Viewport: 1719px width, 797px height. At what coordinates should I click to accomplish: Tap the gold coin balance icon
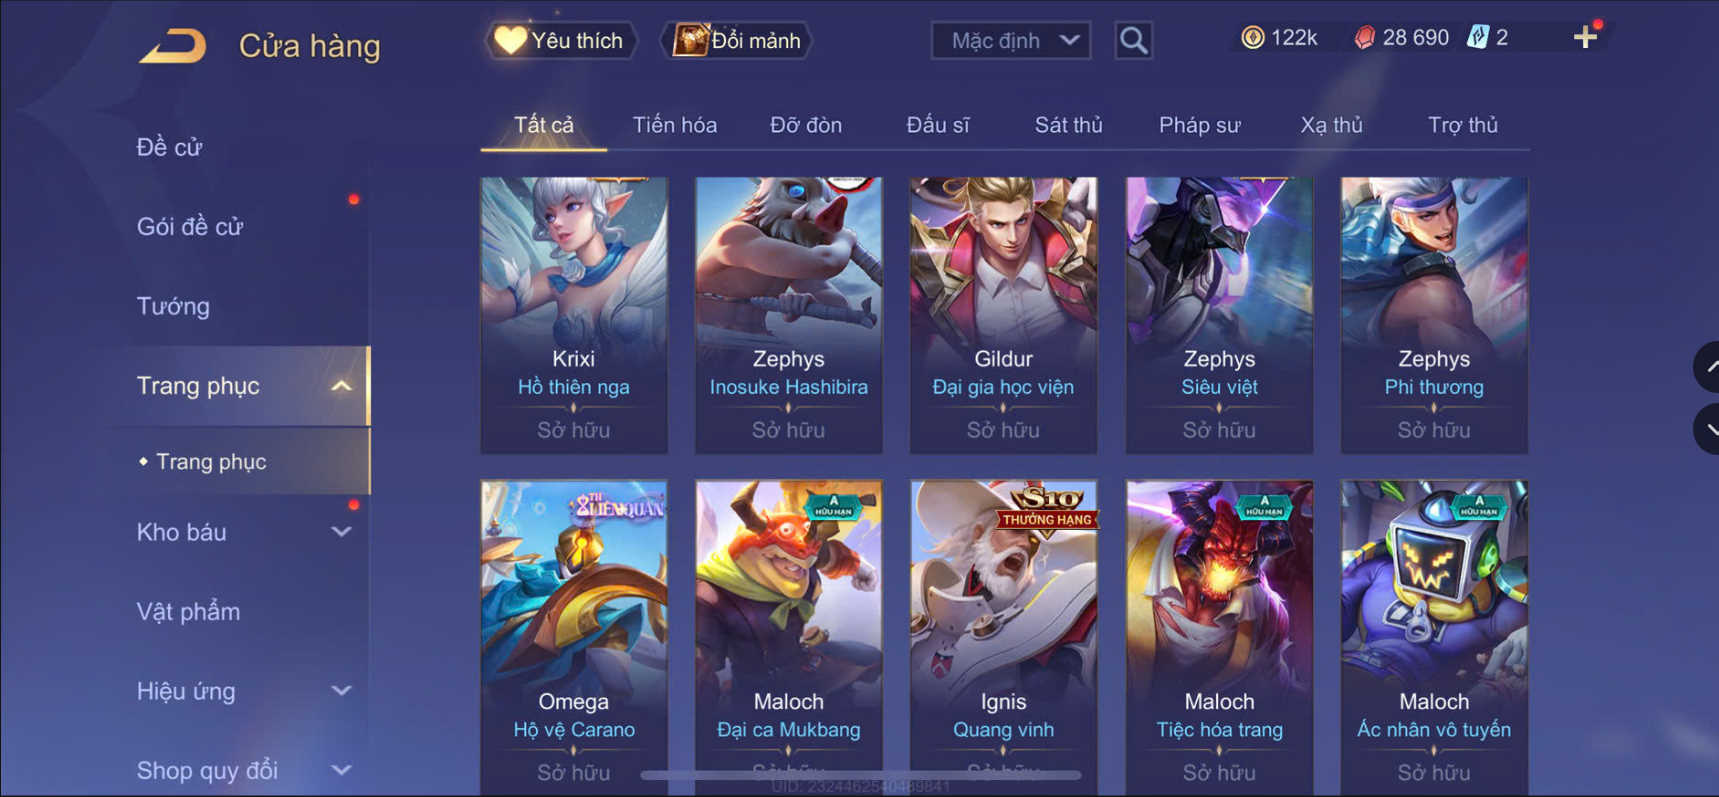click(1252, 38)
